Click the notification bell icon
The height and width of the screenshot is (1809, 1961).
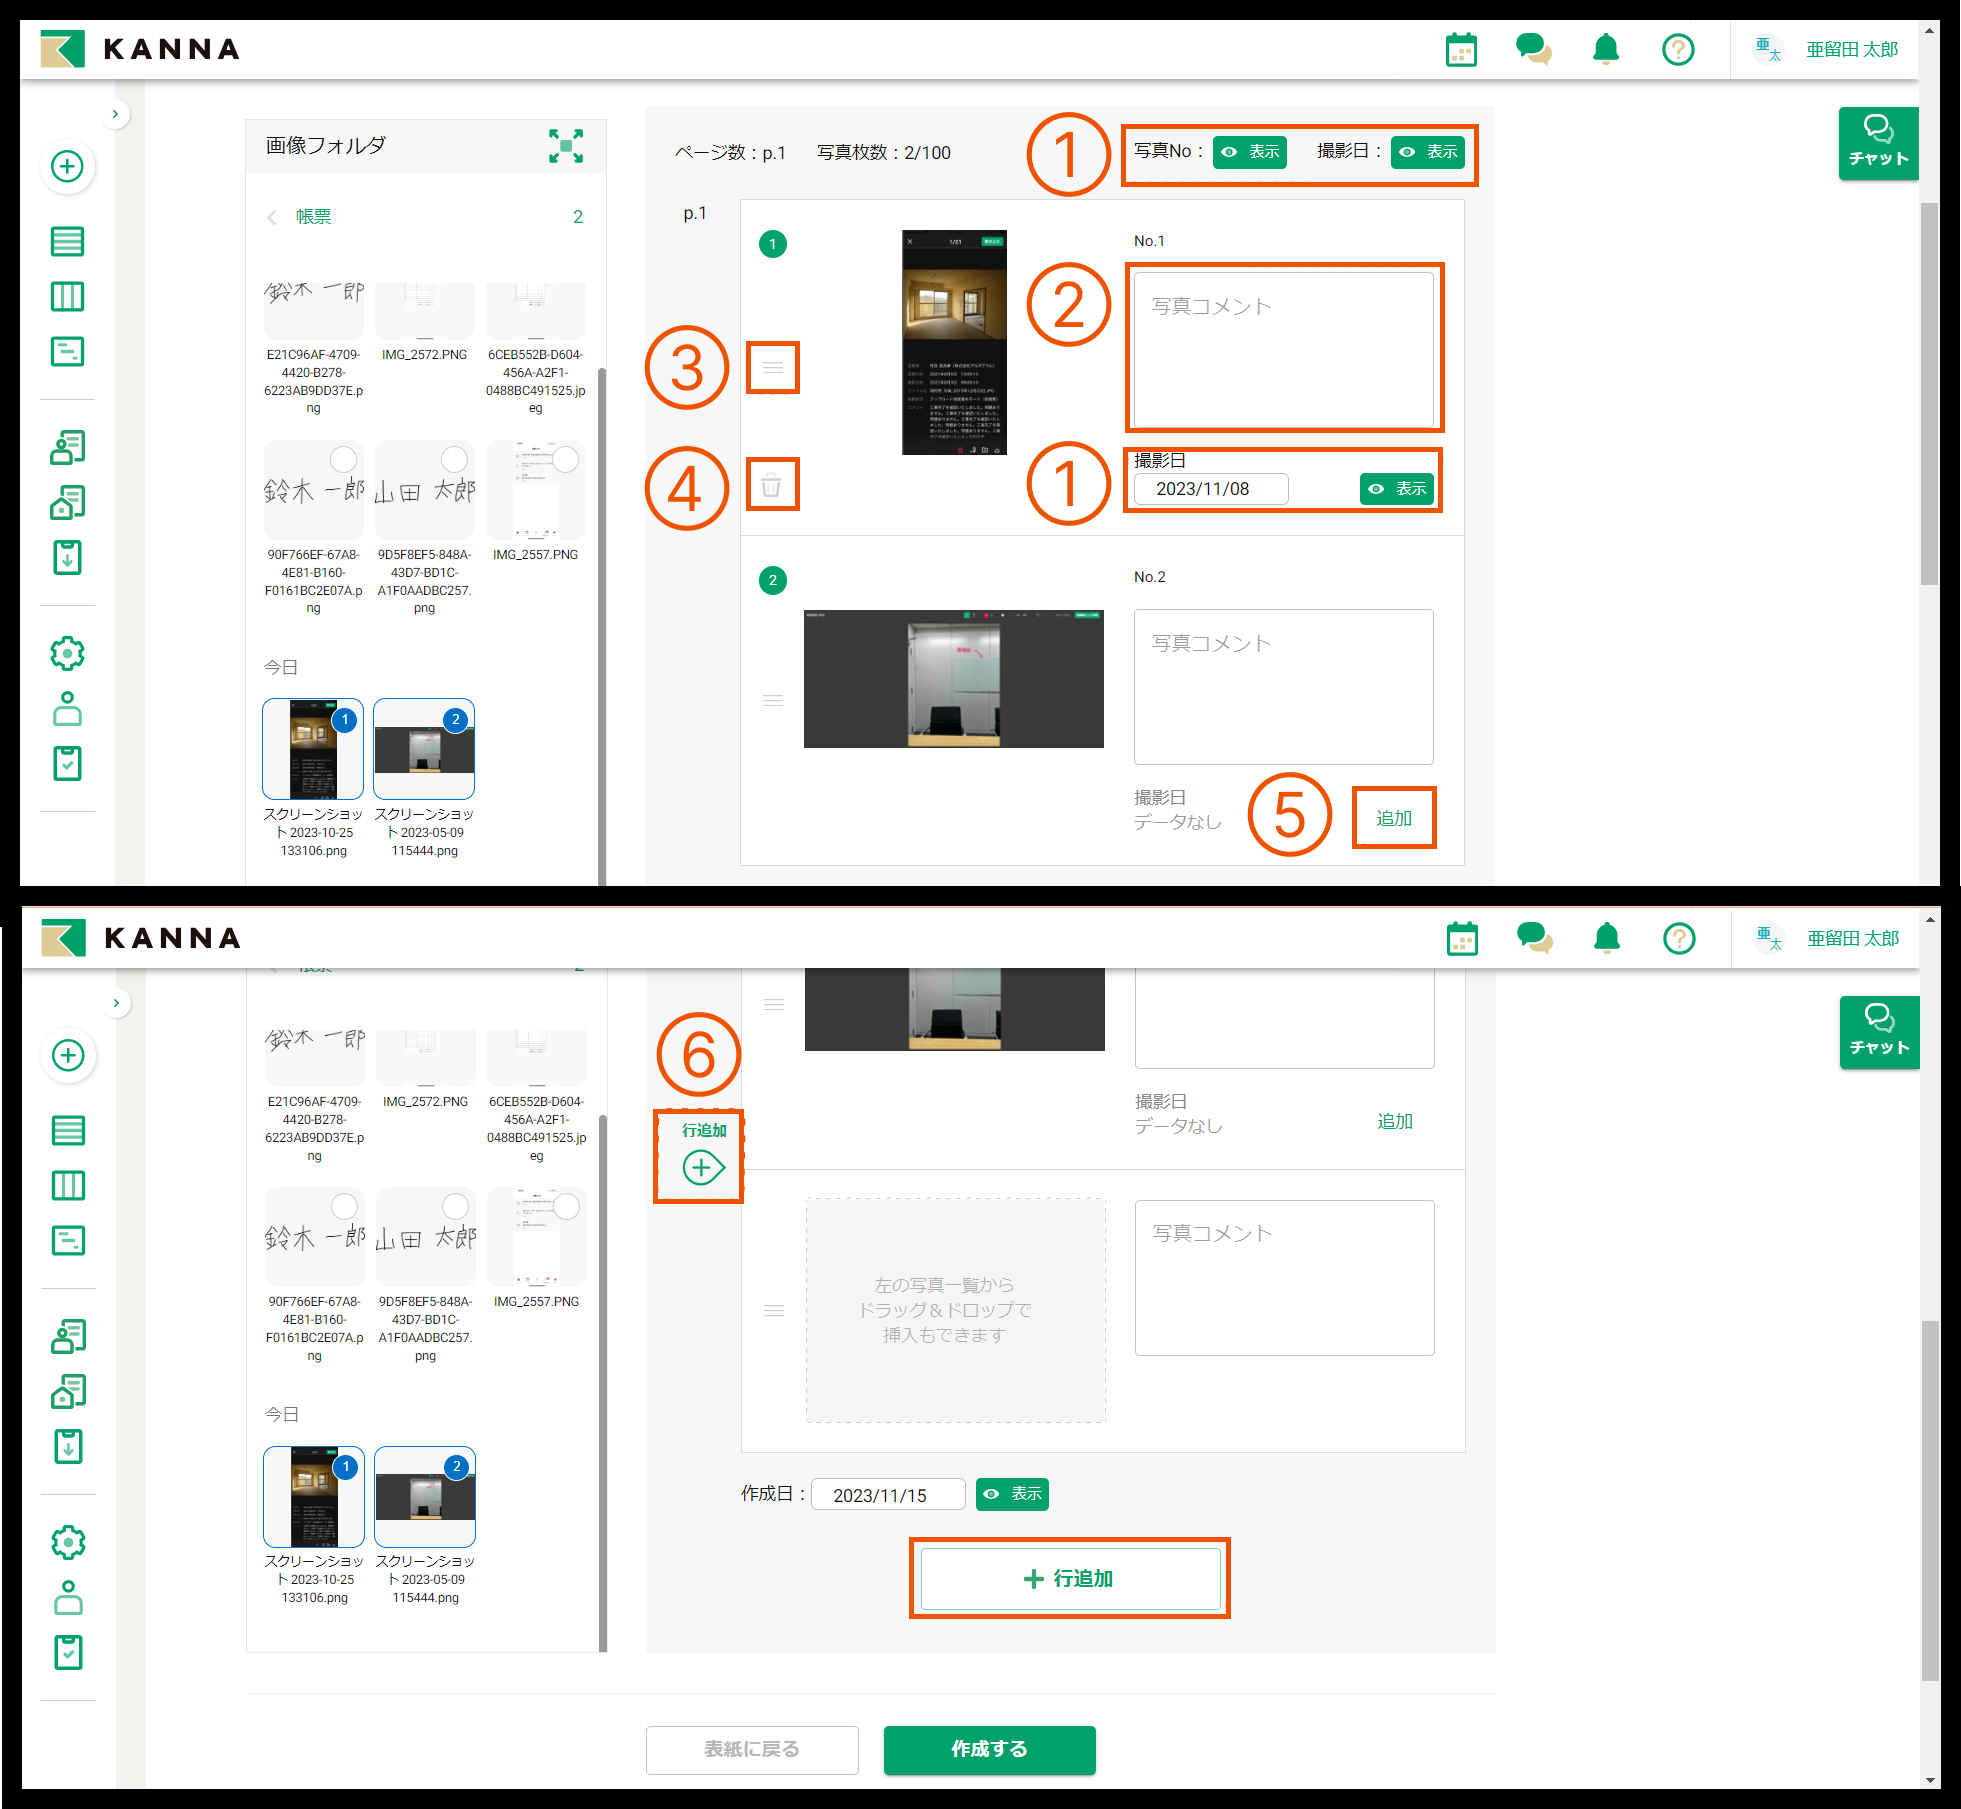point(1606,49)
